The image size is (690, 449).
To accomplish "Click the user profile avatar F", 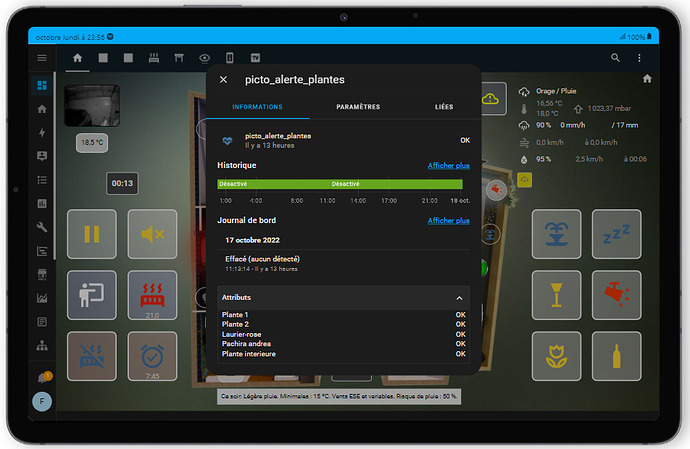I will [x=42, y=401].
